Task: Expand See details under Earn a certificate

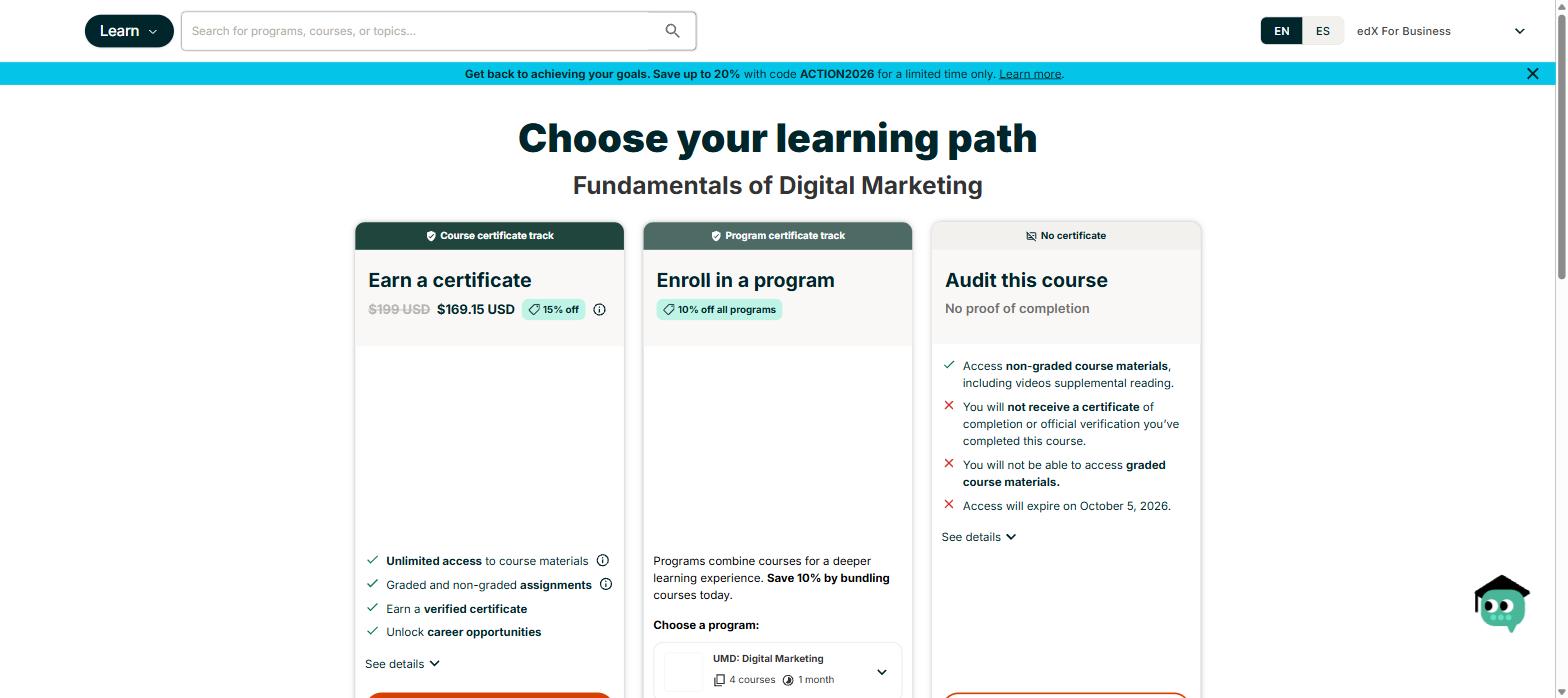Action: 402,664
